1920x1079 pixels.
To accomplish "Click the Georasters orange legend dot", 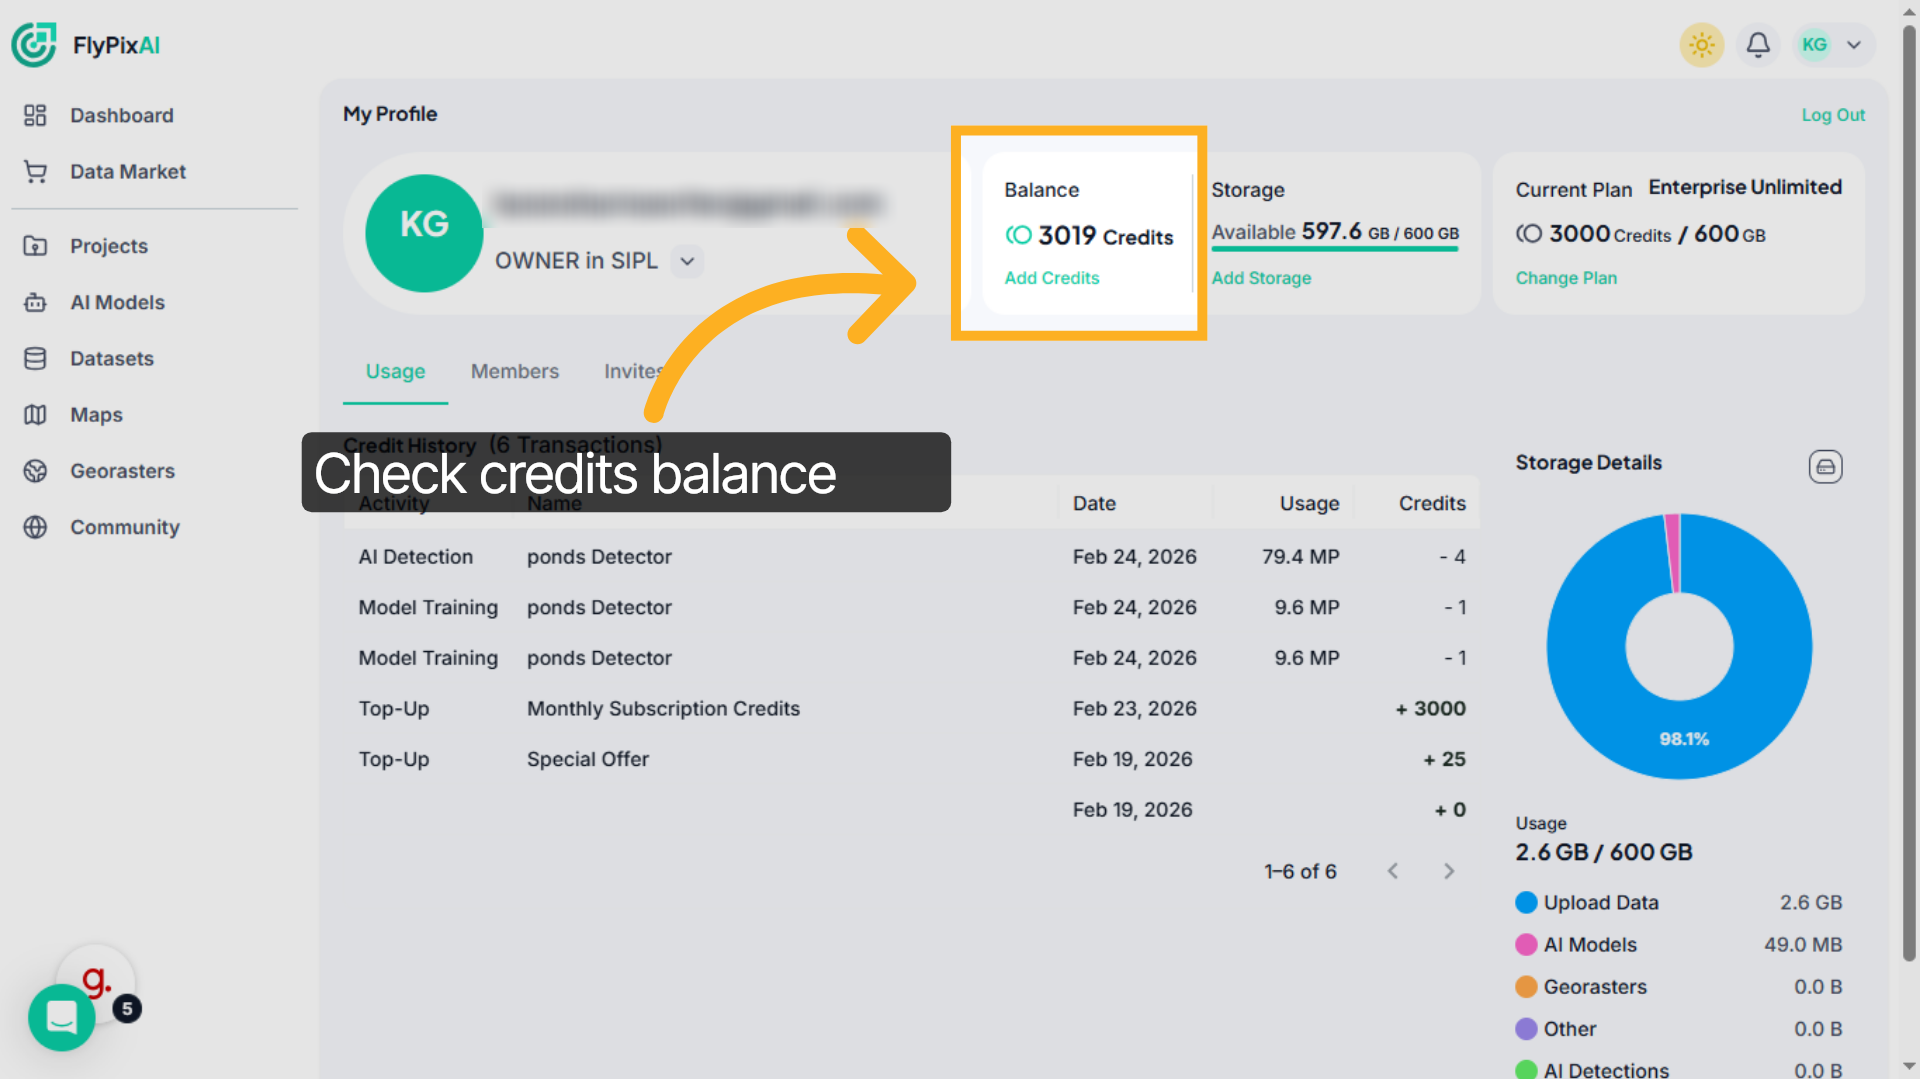I will pos(1526,987).
